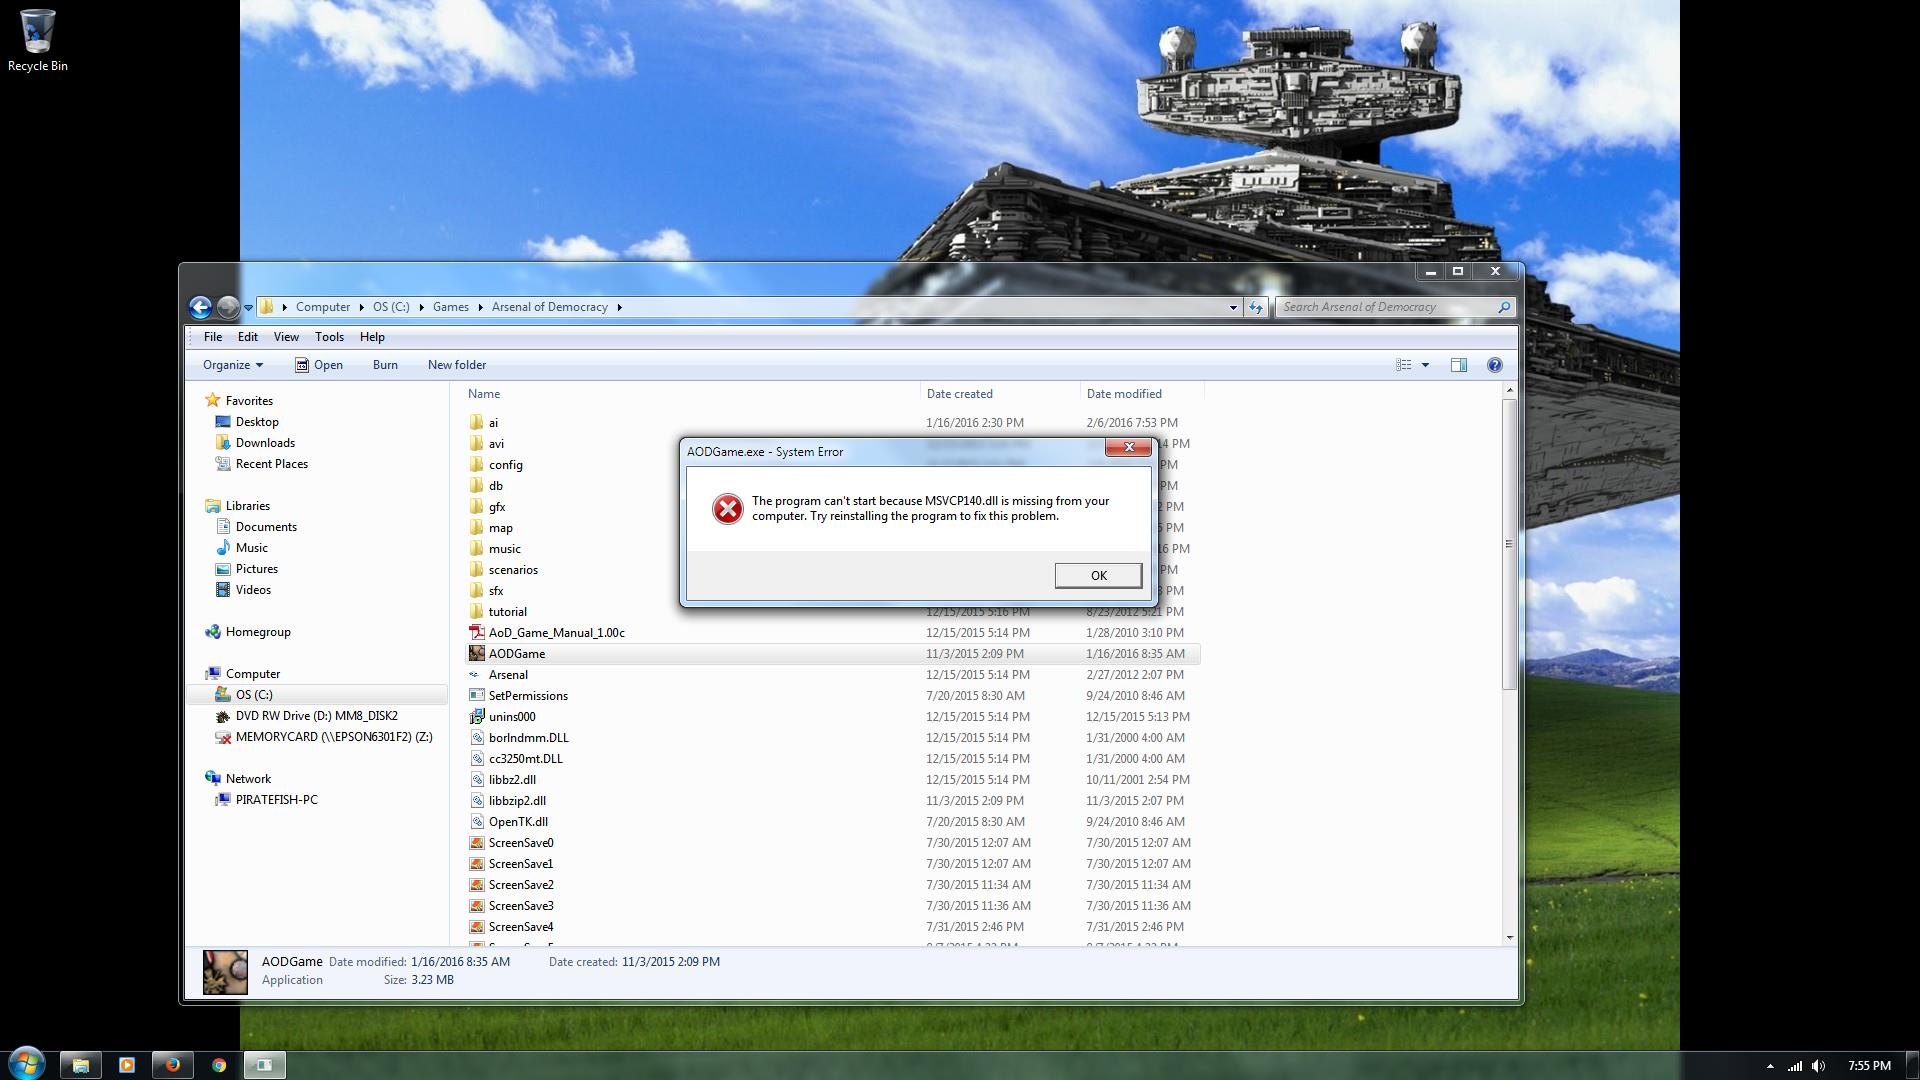This screenshot has height=1080, width=1920.
Task: Select Desktop under Favorites
Action: (257, 422)
